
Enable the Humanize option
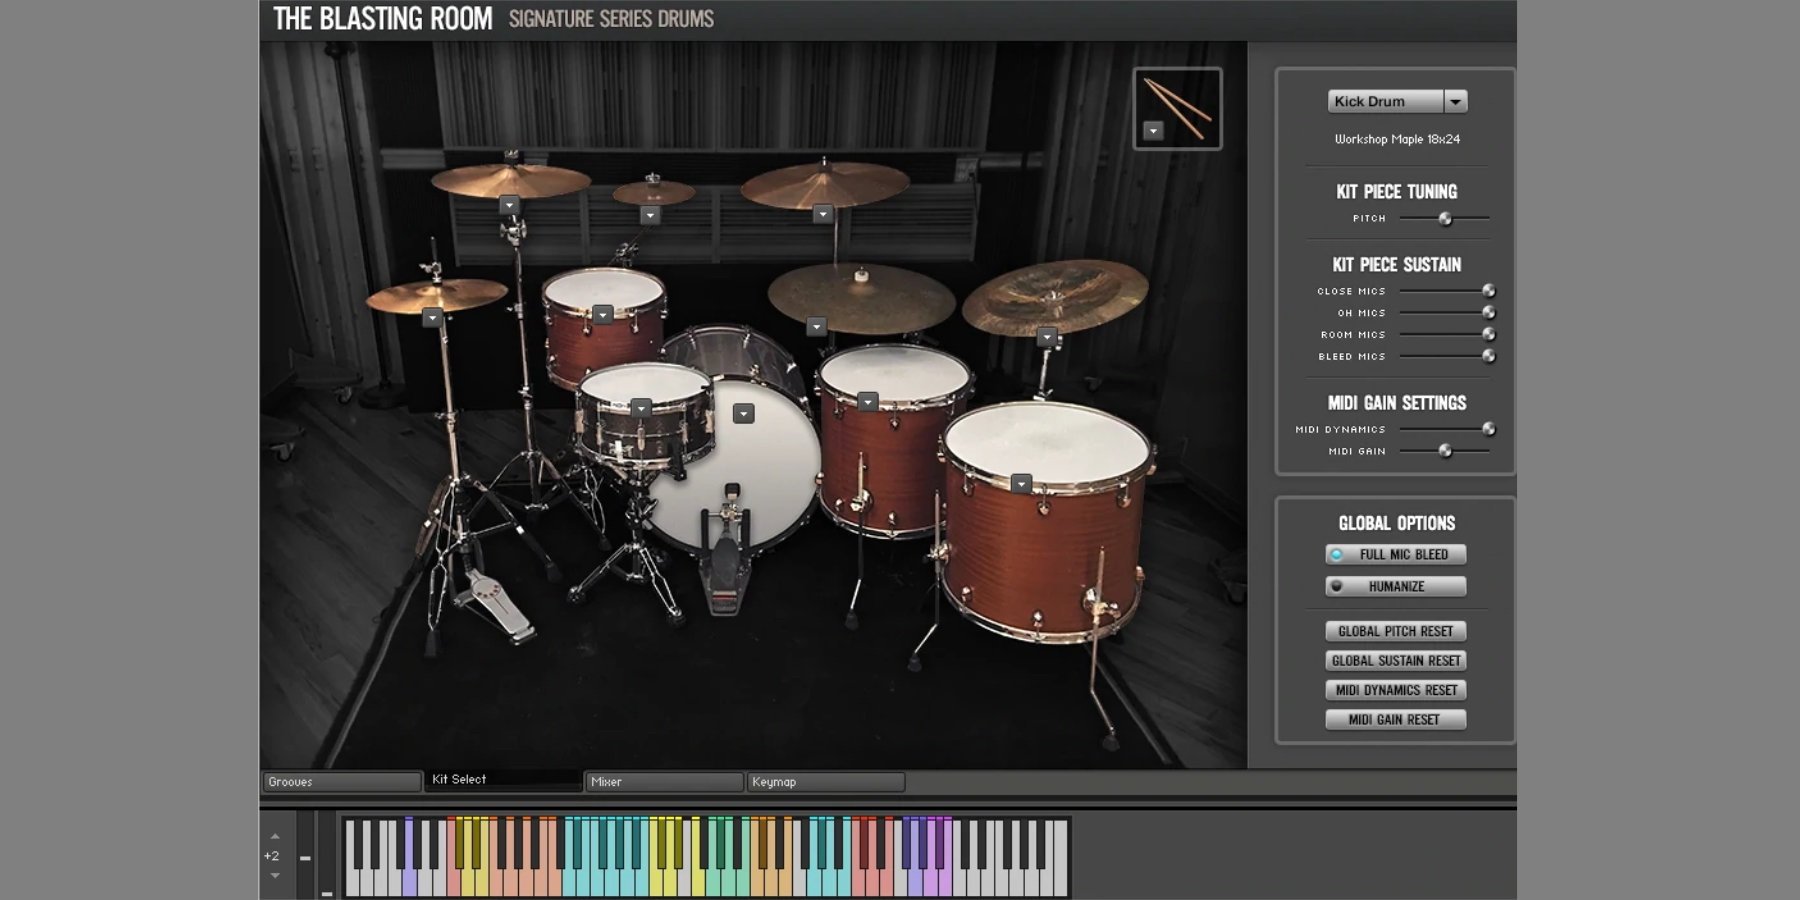coord(1395,586)
